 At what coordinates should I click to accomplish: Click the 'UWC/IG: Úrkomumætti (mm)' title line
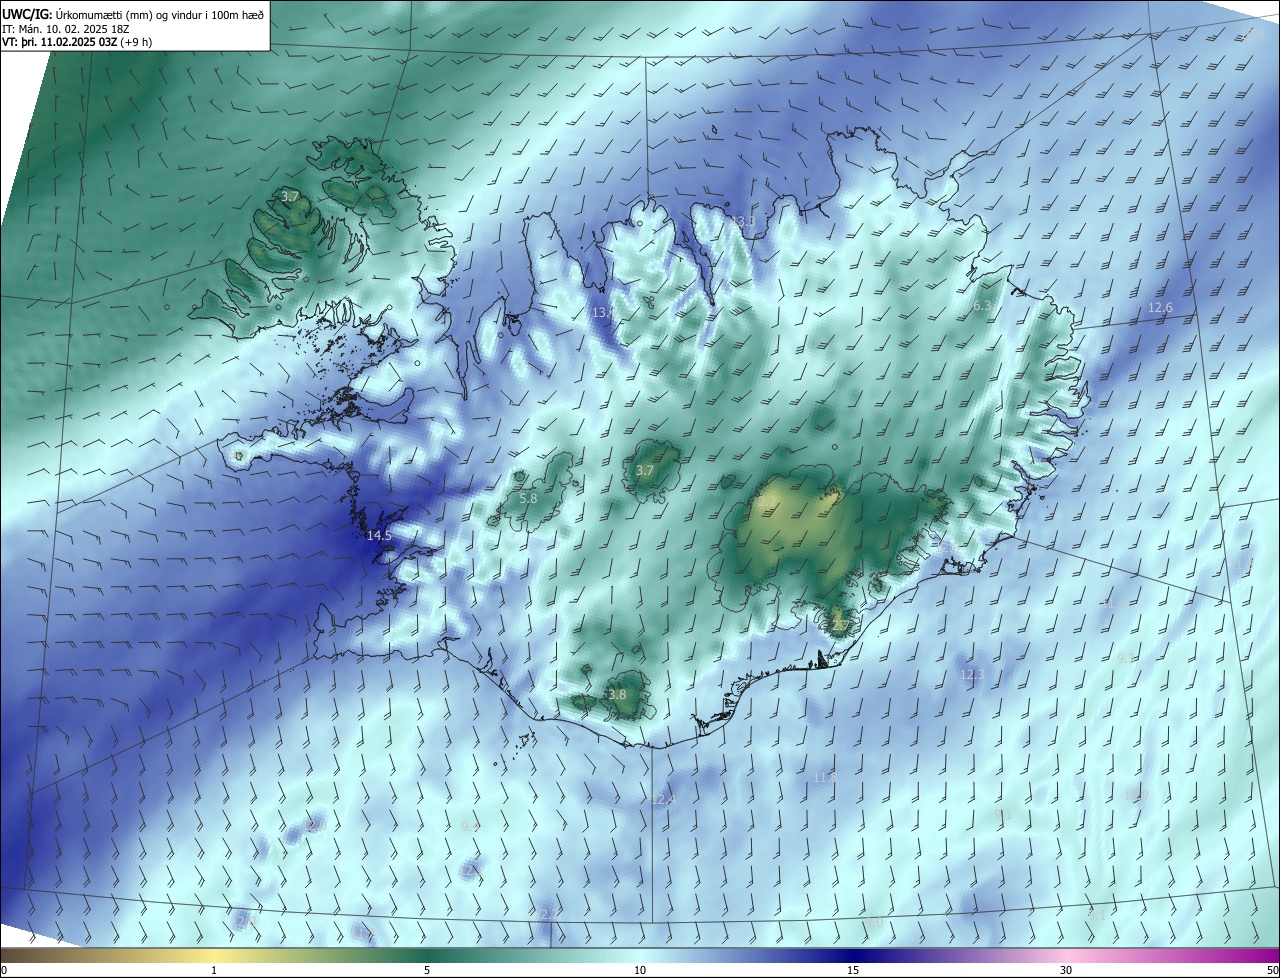pos(133,14)
